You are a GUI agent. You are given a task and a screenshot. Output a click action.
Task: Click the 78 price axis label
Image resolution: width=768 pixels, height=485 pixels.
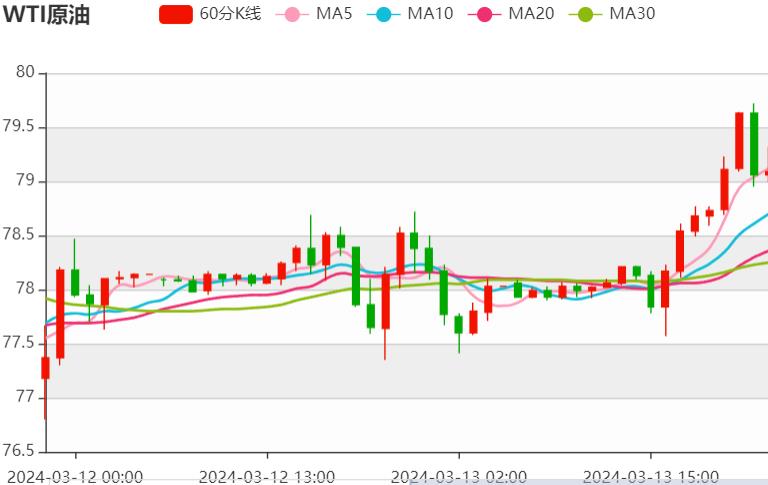coord(25,289)
